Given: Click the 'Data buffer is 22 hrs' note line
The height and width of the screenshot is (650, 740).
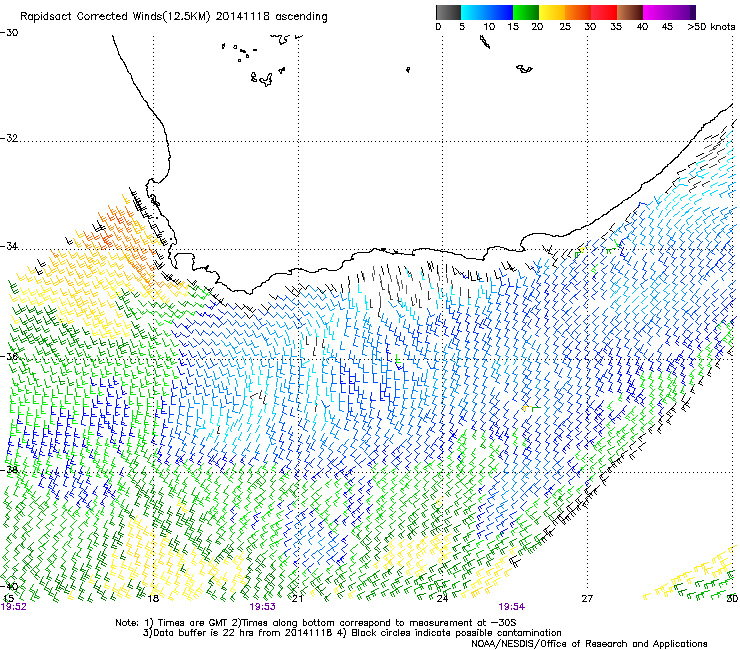Looking at the screenshot, I should pyautogui.click(x=352, y=633).
